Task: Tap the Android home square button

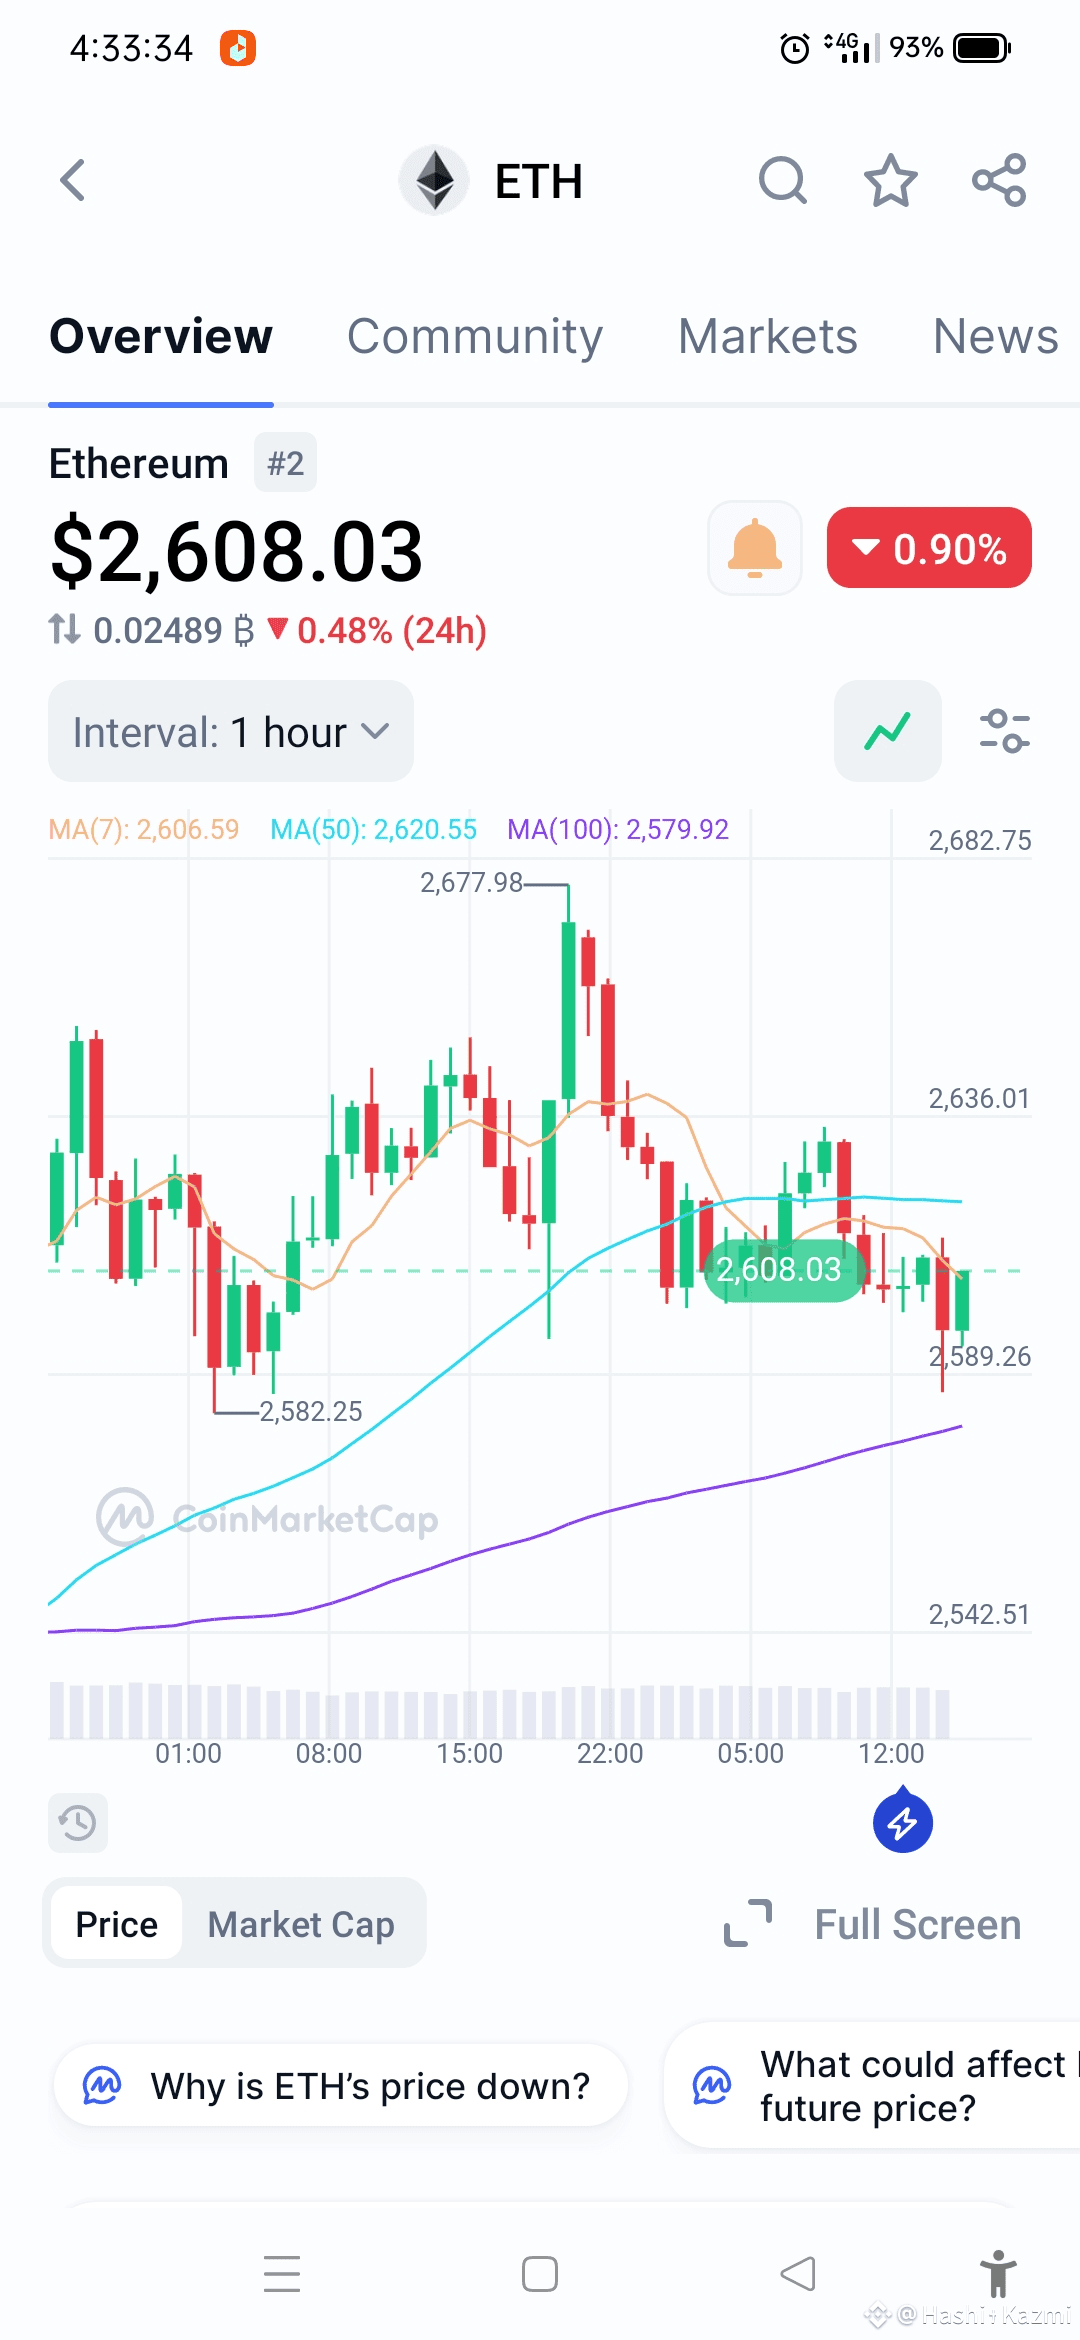Action: 540,2274
